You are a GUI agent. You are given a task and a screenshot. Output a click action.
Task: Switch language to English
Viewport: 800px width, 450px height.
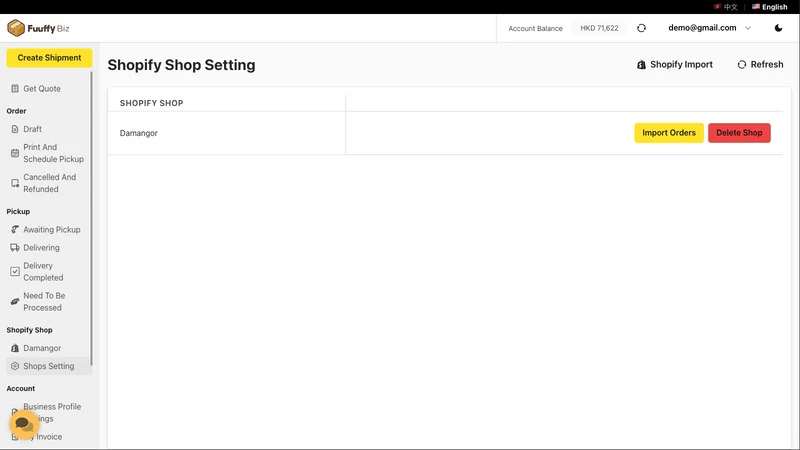point(769,7)
